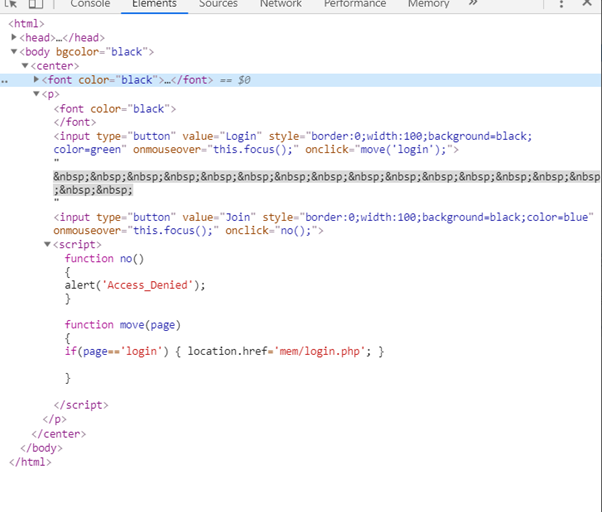Collapse the body bgcolor element node

pyautogui.click(x=14, y=51)
